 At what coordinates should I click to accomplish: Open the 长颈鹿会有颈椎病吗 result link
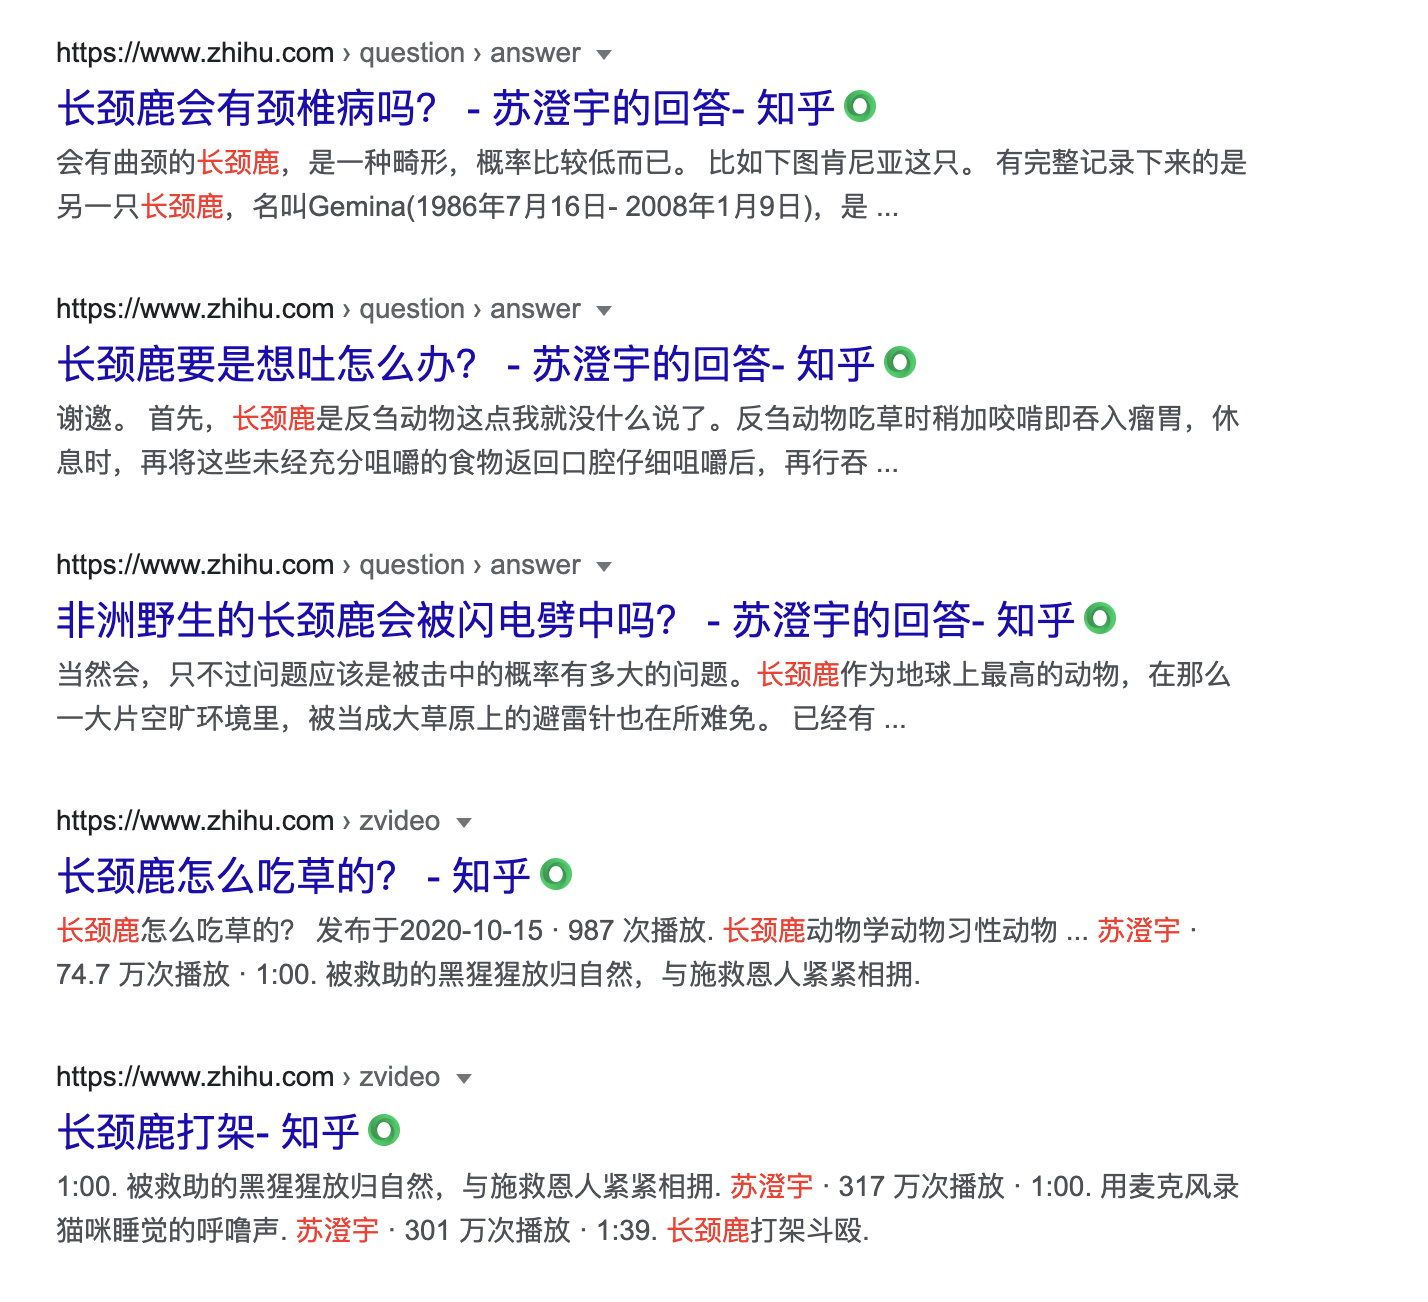pyautogui.click(x=445, y=108)
